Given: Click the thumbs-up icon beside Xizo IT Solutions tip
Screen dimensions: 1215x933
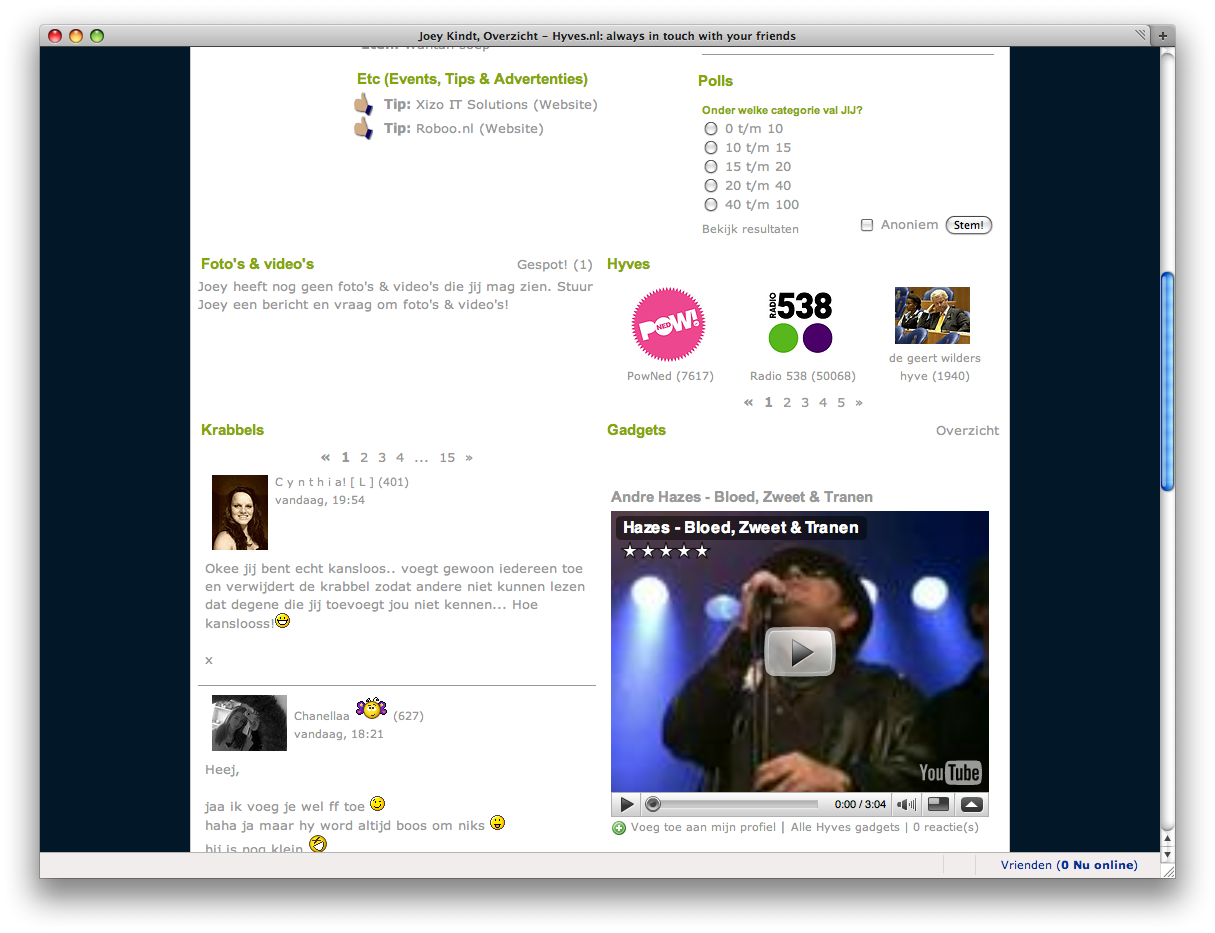Looking at the screenshot, I should point(363,104).
